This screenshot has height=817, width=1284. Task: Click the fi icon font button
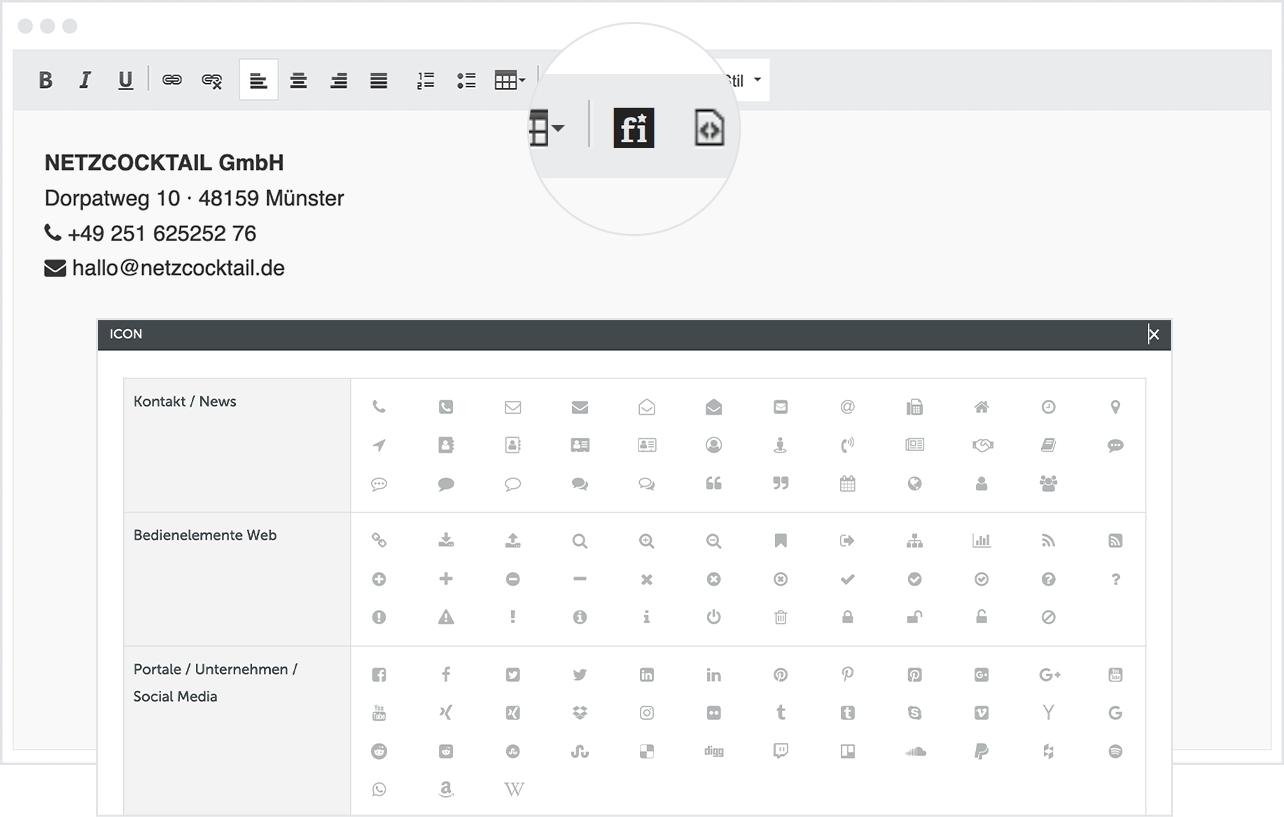(x=633, y=128)
